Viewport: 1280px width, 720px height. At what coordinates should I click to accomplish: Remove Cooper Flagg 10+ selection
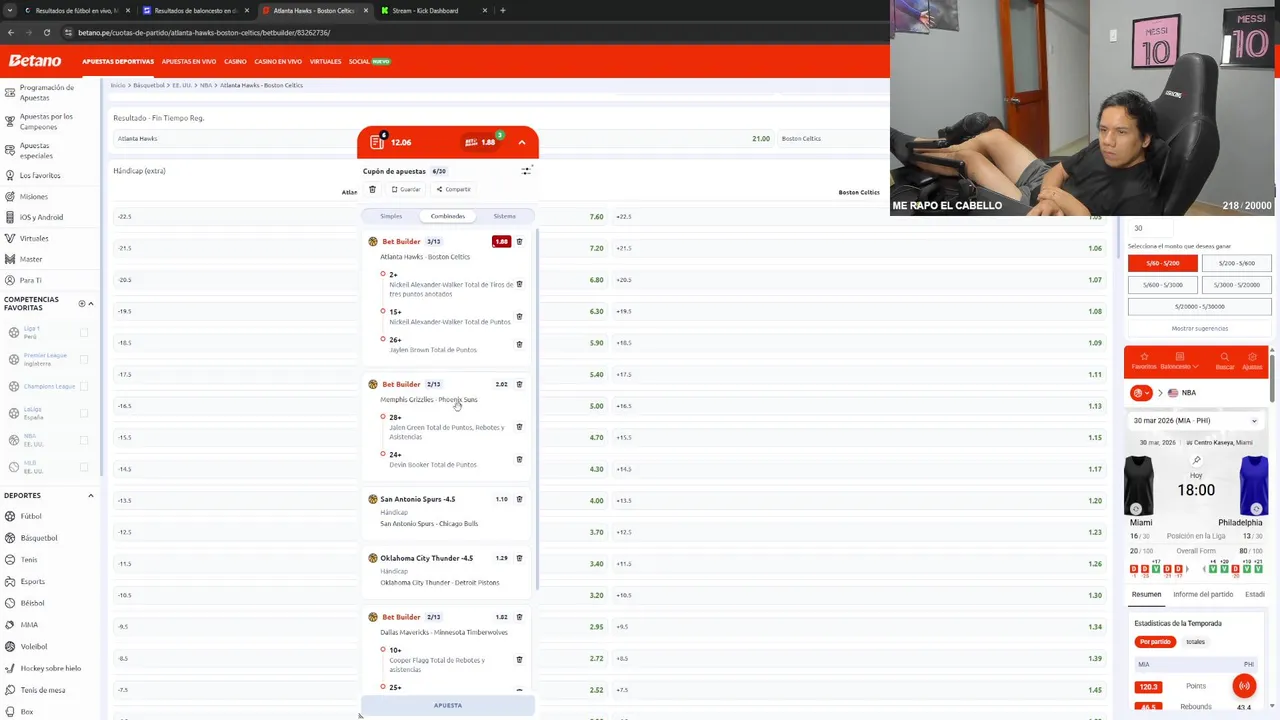point(519,659)
